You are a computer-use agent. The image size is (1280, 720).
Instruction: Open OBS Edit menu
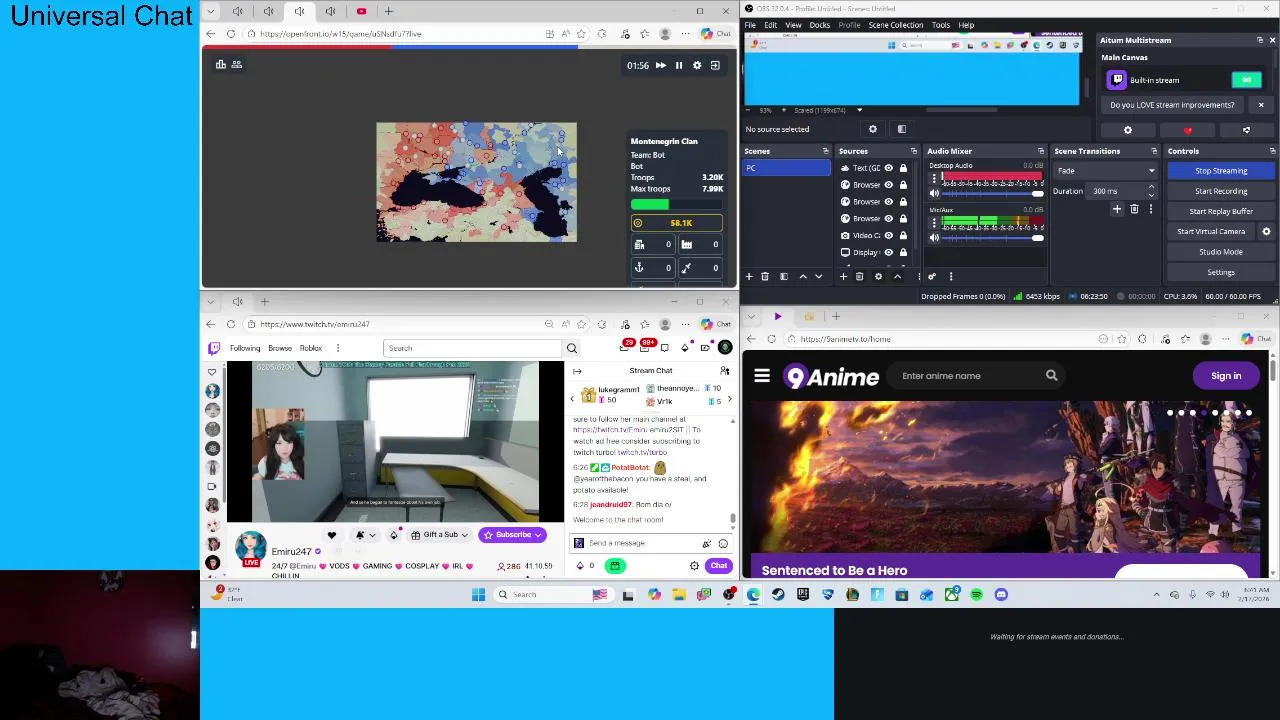click(770, 25)
